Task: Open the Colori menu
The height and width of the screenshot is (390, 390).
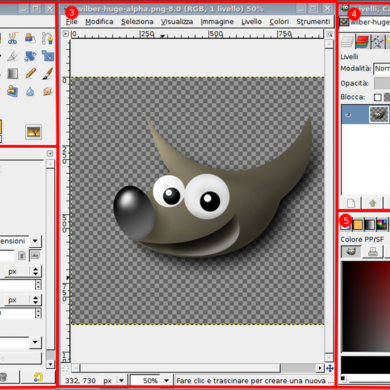Action: [x=279, y=22]
